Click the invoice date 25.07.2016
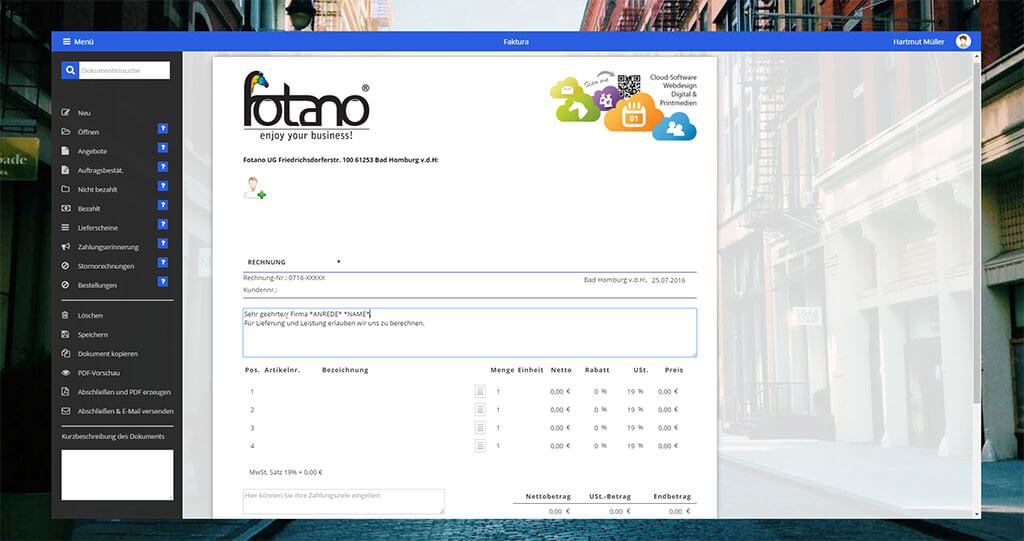 [x=668, y=280]
